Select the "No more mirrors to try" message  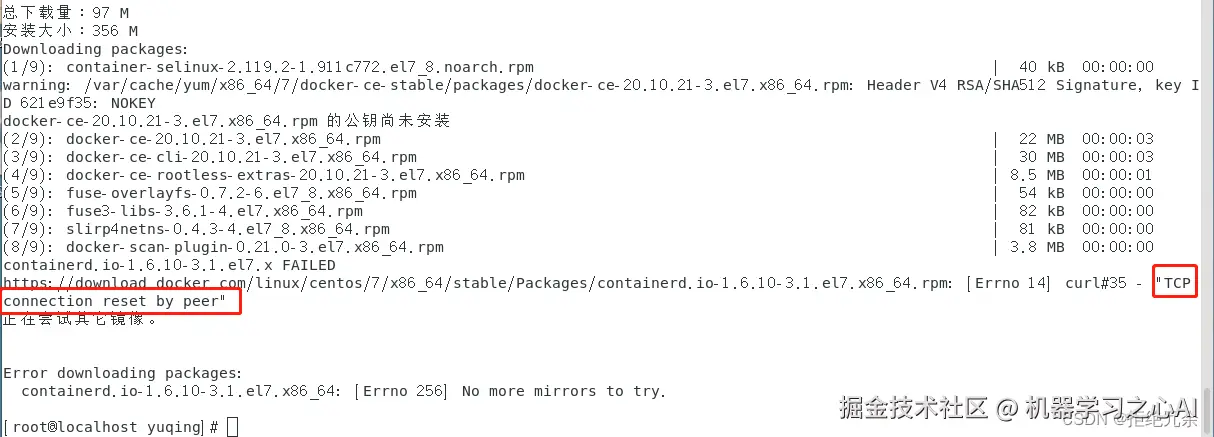tap(563, 391)
